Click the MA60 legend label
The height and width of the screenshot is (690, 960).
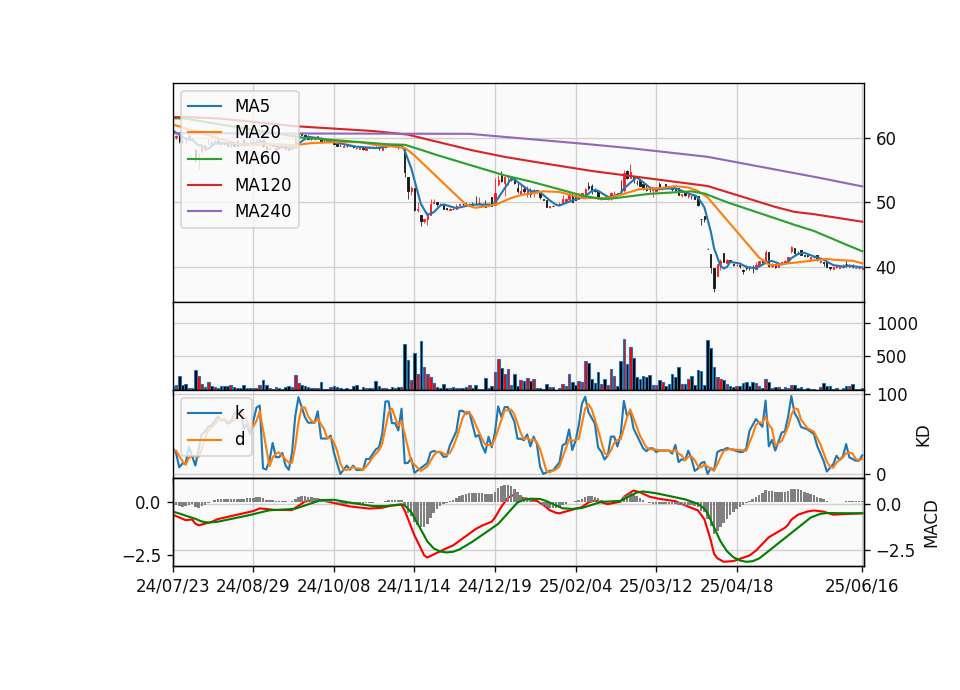click(257, 158)
